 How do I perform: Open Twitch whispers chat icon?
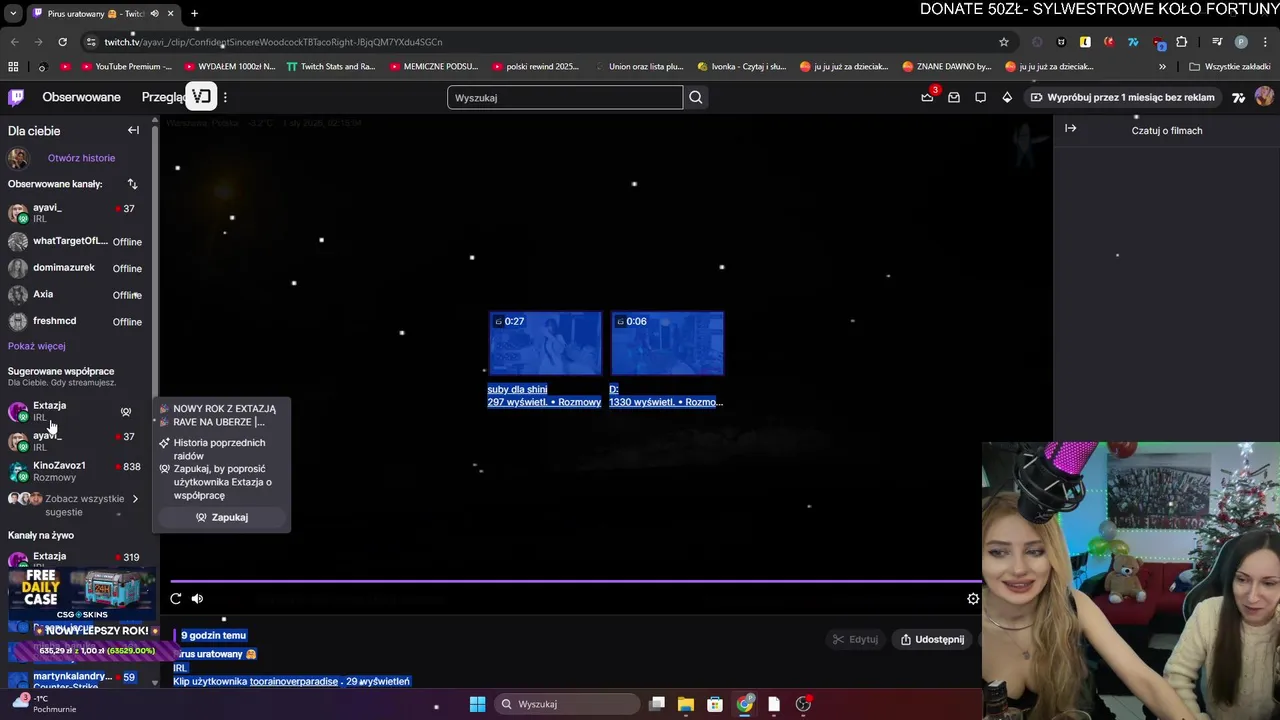(980, 97)
